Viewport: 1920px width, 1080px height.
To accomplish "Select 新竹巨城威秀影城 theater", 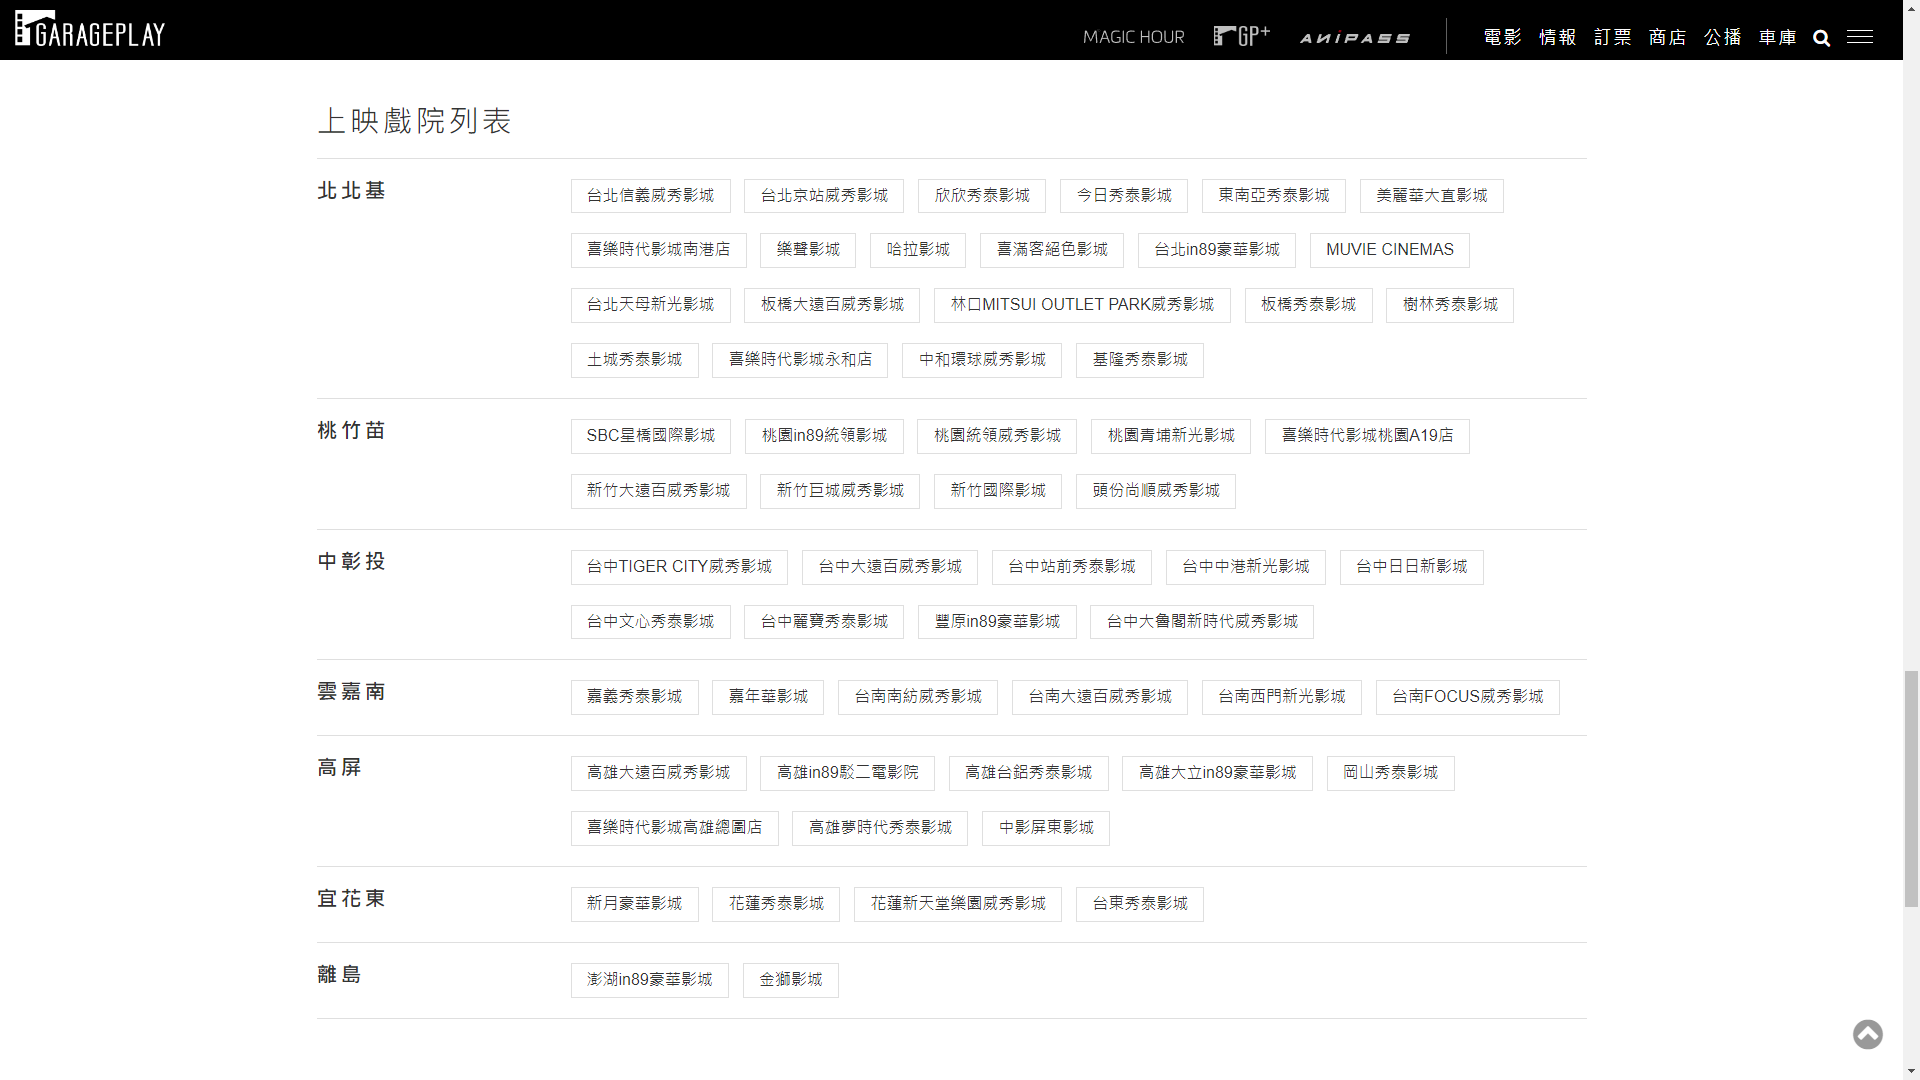I will click(840, 491).
